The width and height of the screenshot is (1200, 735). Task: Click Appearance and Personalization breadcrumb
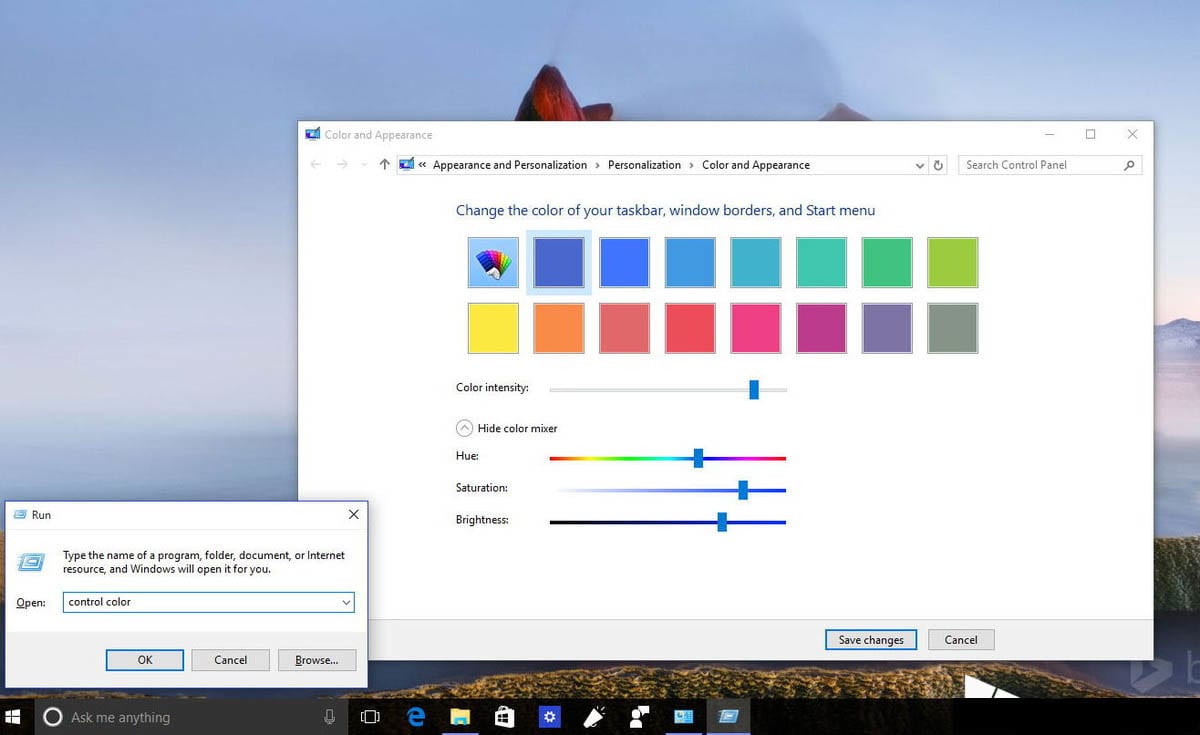(510, 165)
